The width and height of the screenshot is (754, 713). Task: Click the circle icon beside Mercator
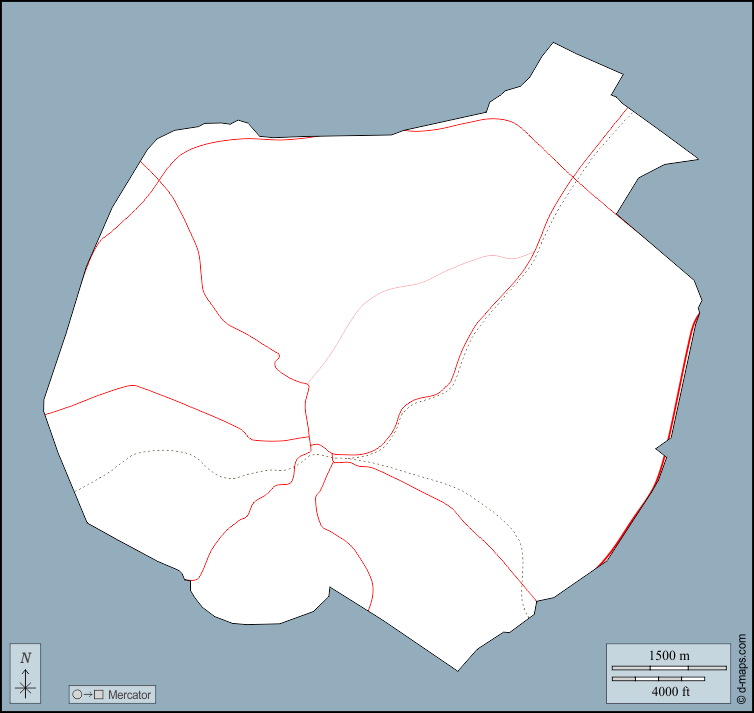[x=77, y=694]
